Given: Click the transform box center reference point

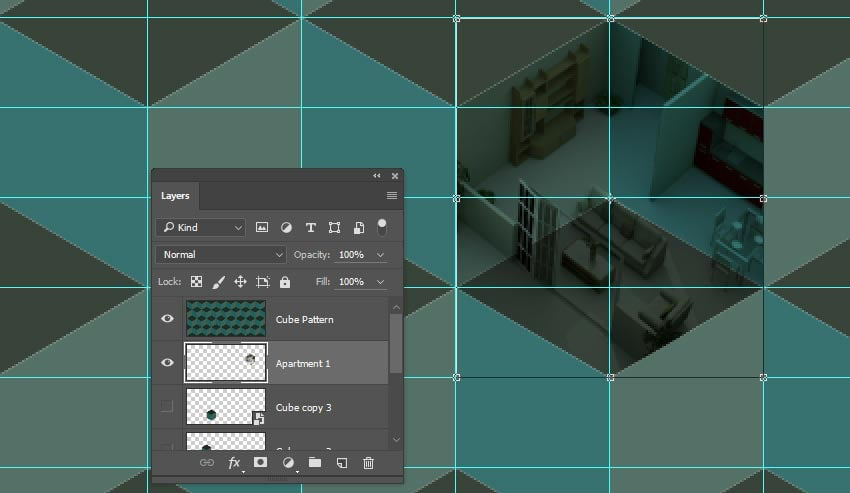Looking at the screenshot, I should [x=610, y=199].
